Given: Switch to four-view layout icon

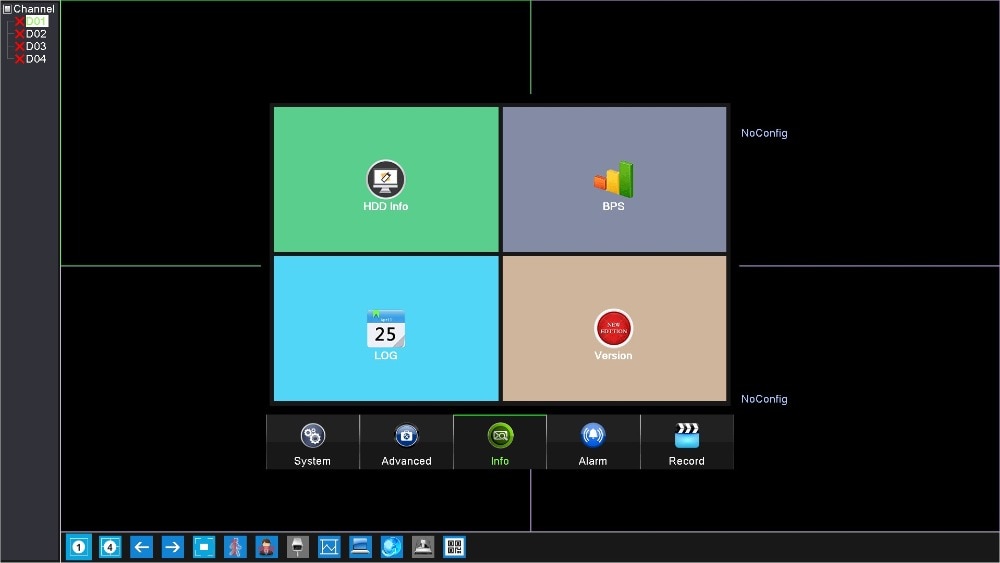Looking at the screenshot, I should coord(110,547).
